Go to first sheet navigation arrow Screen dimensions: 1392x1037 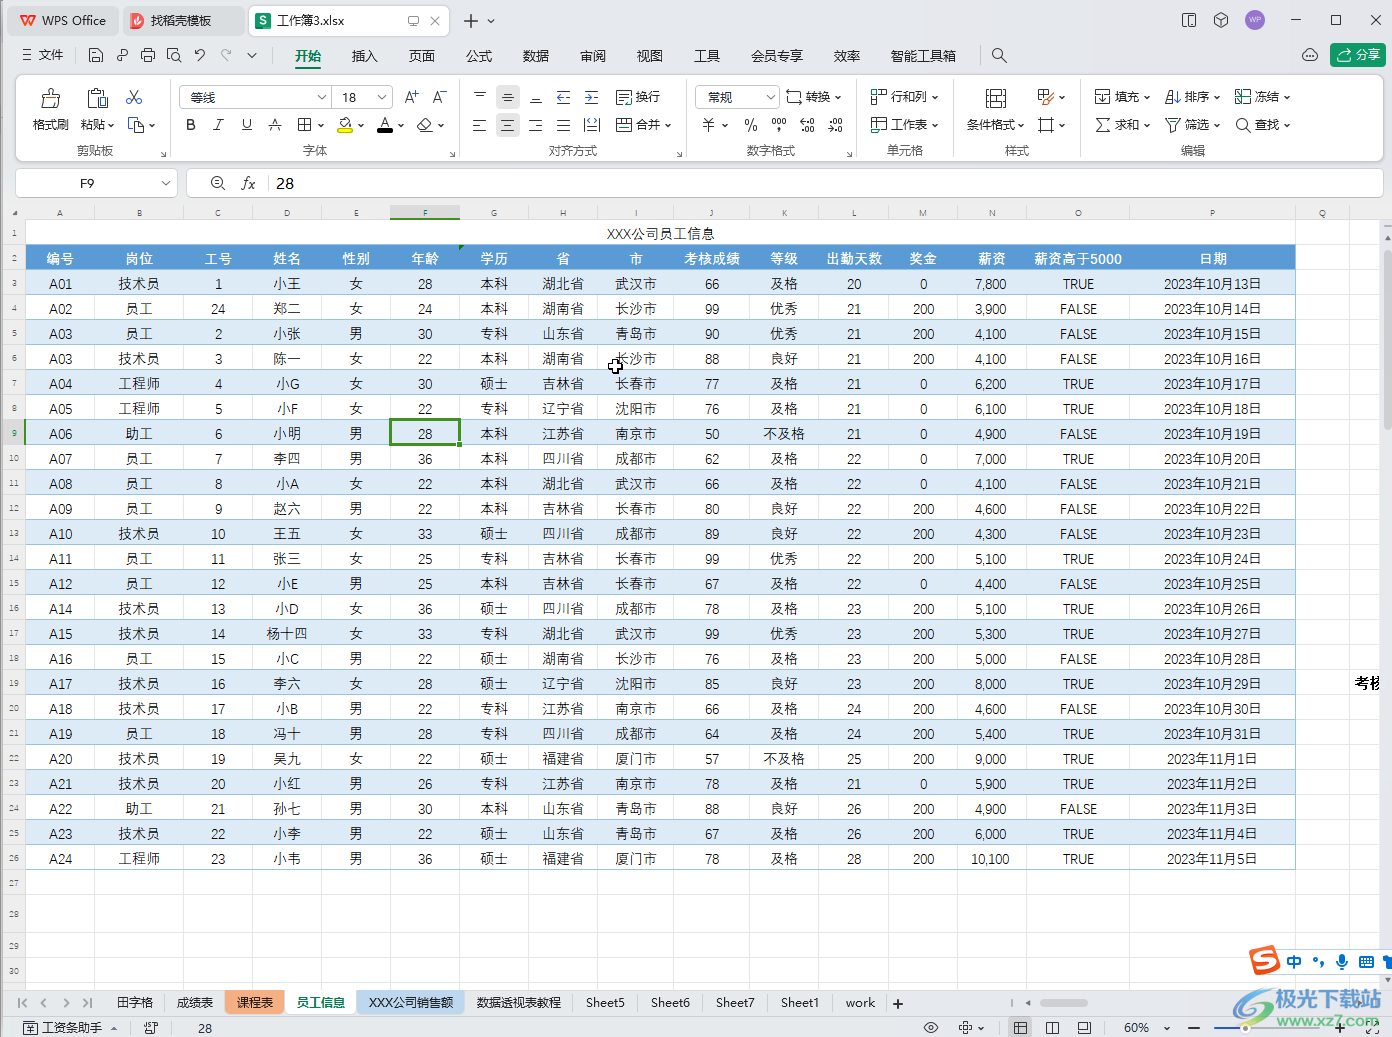(x=22, y=1002)
